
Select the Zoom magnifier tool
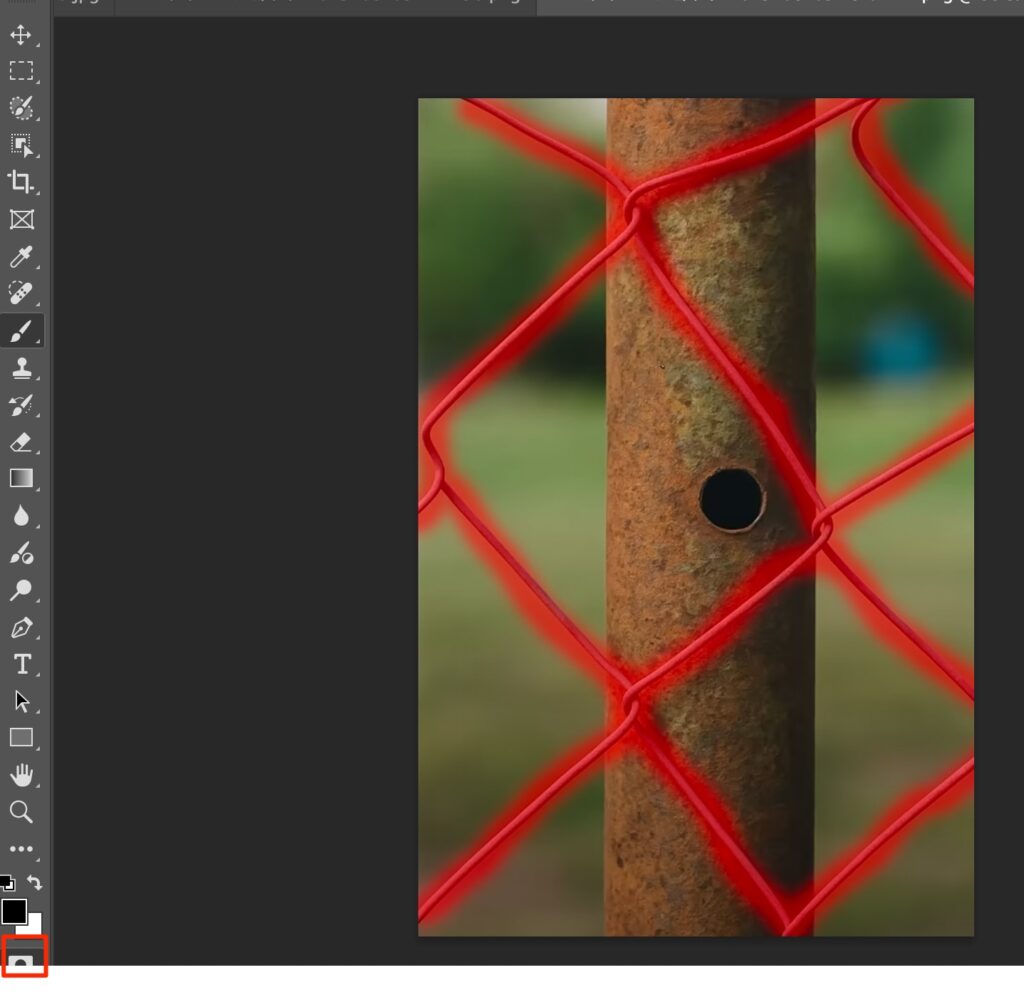(x=20, y=811)
